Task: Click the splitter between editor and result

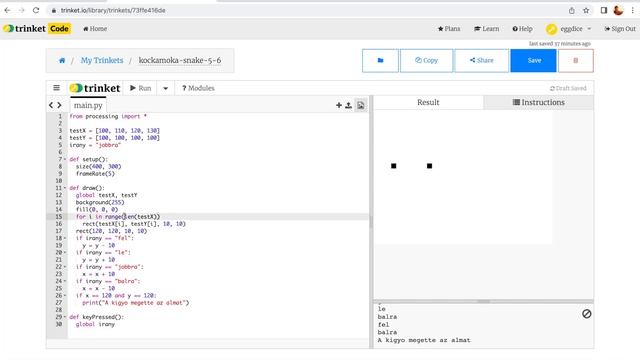Action: (371, 222)
